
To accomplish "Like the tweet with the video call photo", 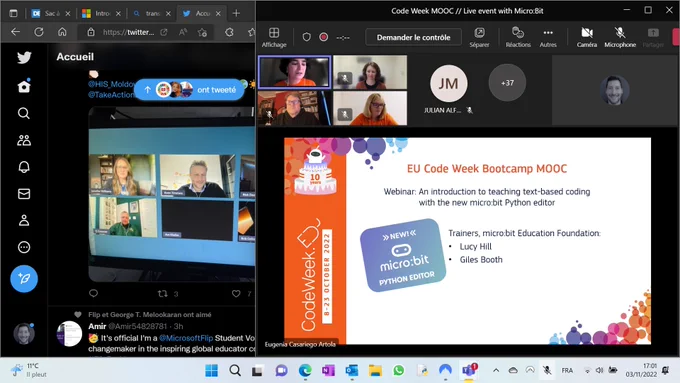I will [236, 294].
